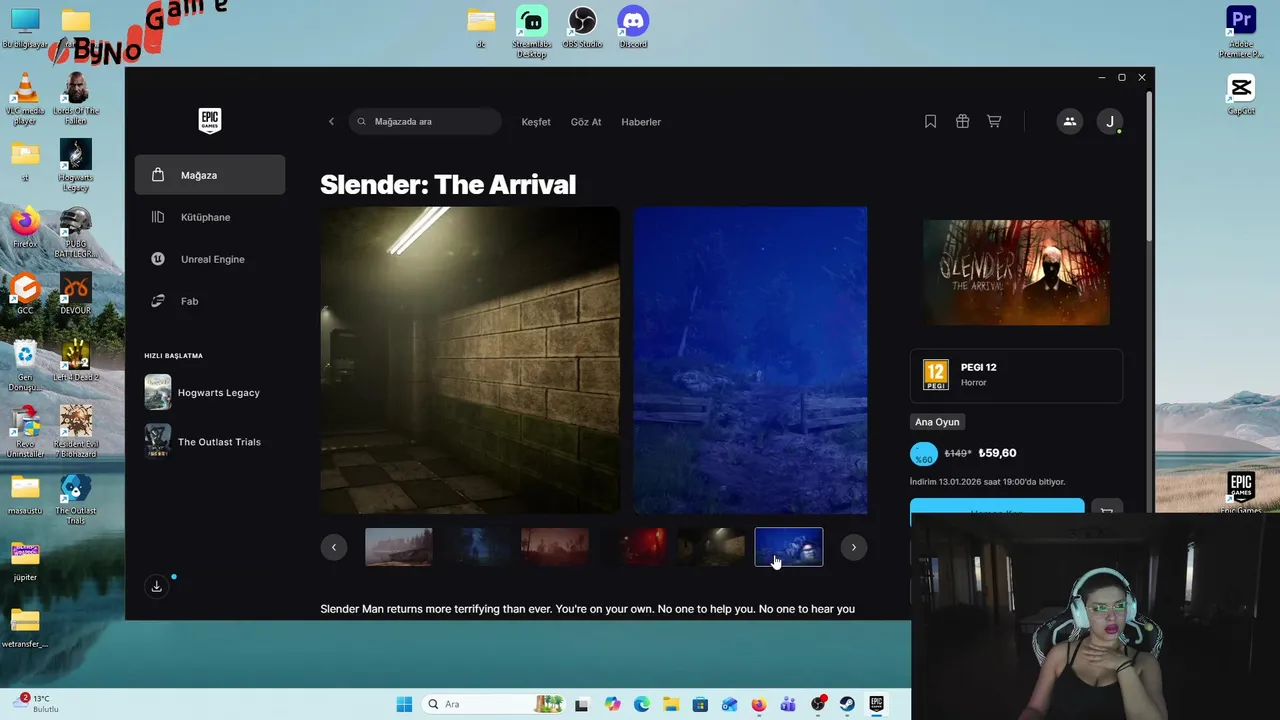This screenshot has width=1280, height=720.
Task: Select Hogwarts Legacy desktop shortcut
Action: (76, 165)
